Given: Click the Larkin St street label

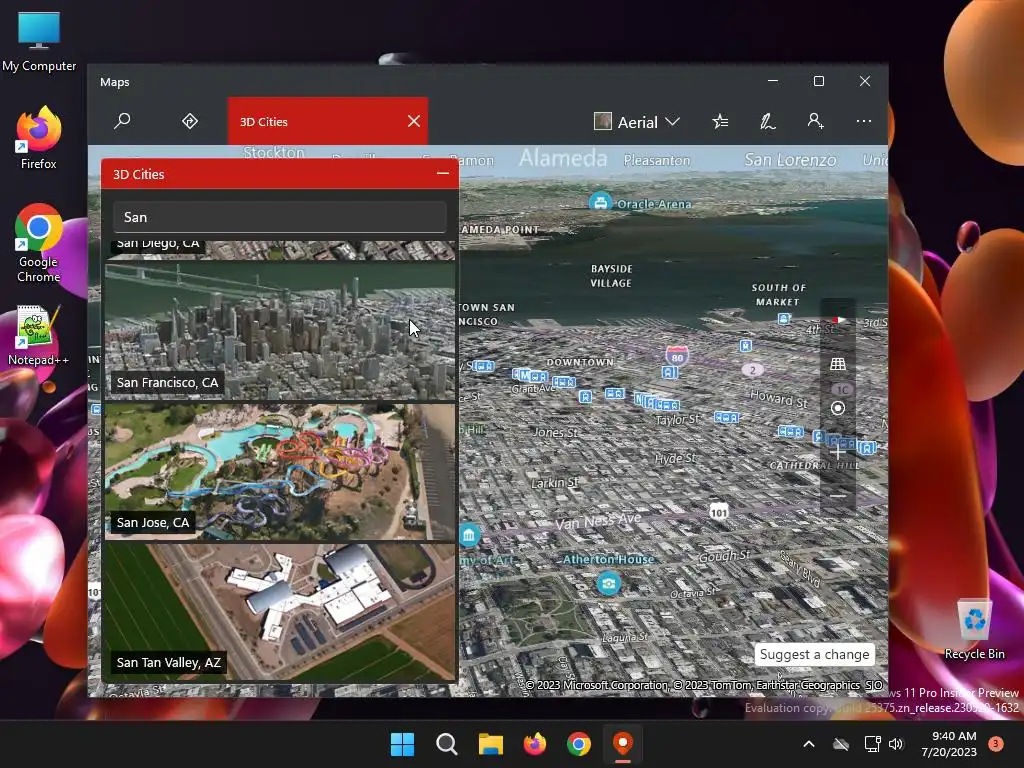Looking at the screenshot, I should (555, 483).
